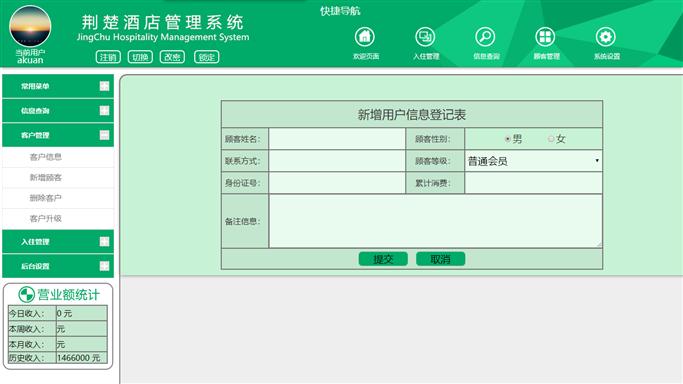Open the 欢迎页面 home icon
The width and height of the screenshot is (683, 384).
[x=365, y=37]
